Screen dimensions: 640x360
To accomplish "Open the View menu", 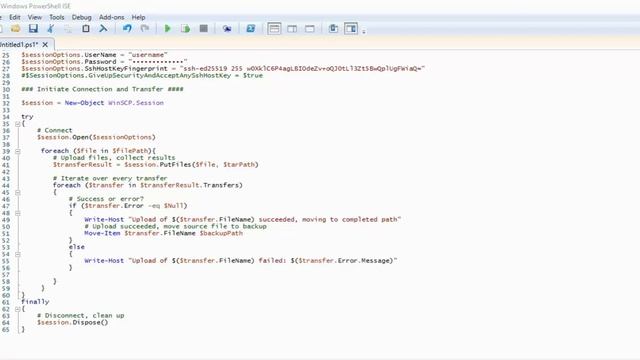I will (35, 17).
